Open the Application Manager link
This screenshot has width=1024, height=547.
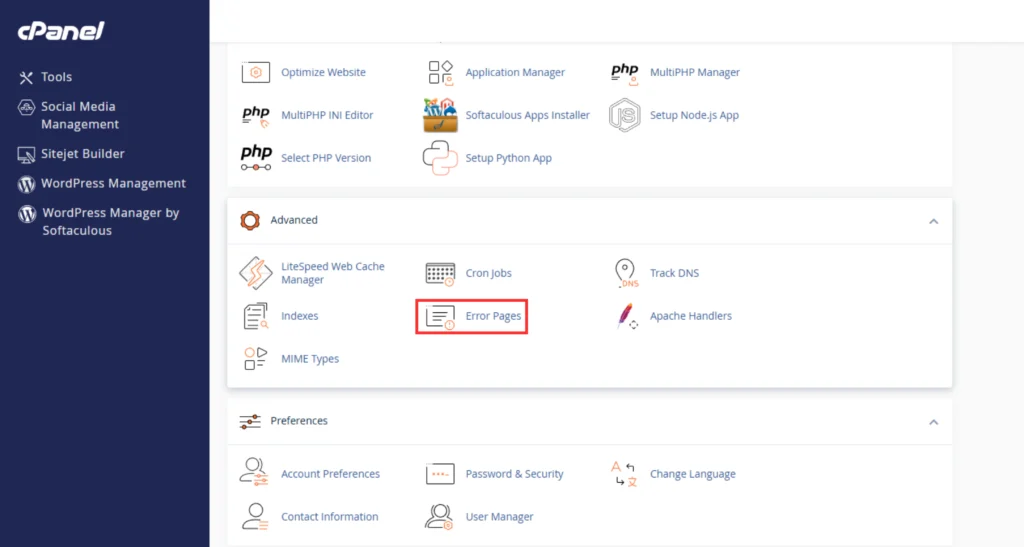tap(515, 72)
